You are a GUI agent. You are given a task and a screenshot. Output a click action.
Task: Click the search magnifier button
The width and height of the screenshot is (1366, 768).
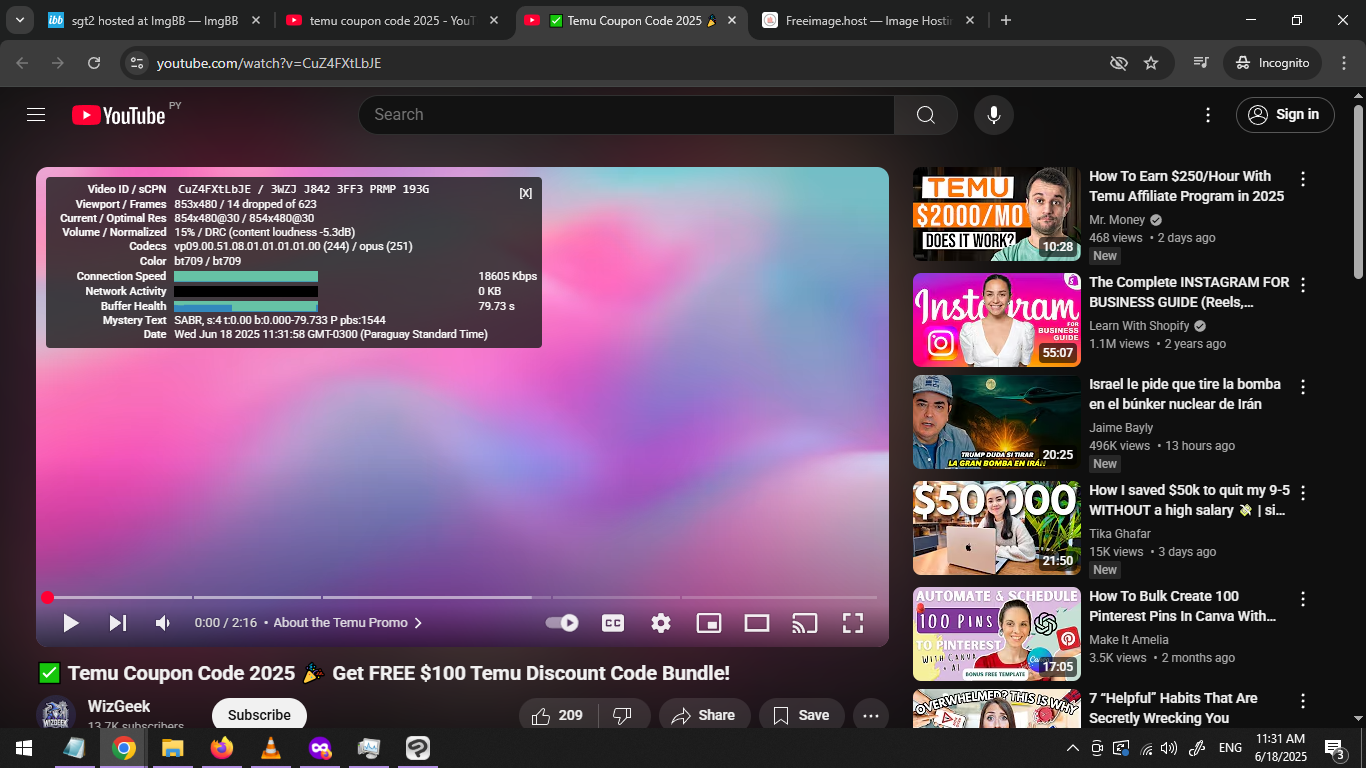pos(926,115)
